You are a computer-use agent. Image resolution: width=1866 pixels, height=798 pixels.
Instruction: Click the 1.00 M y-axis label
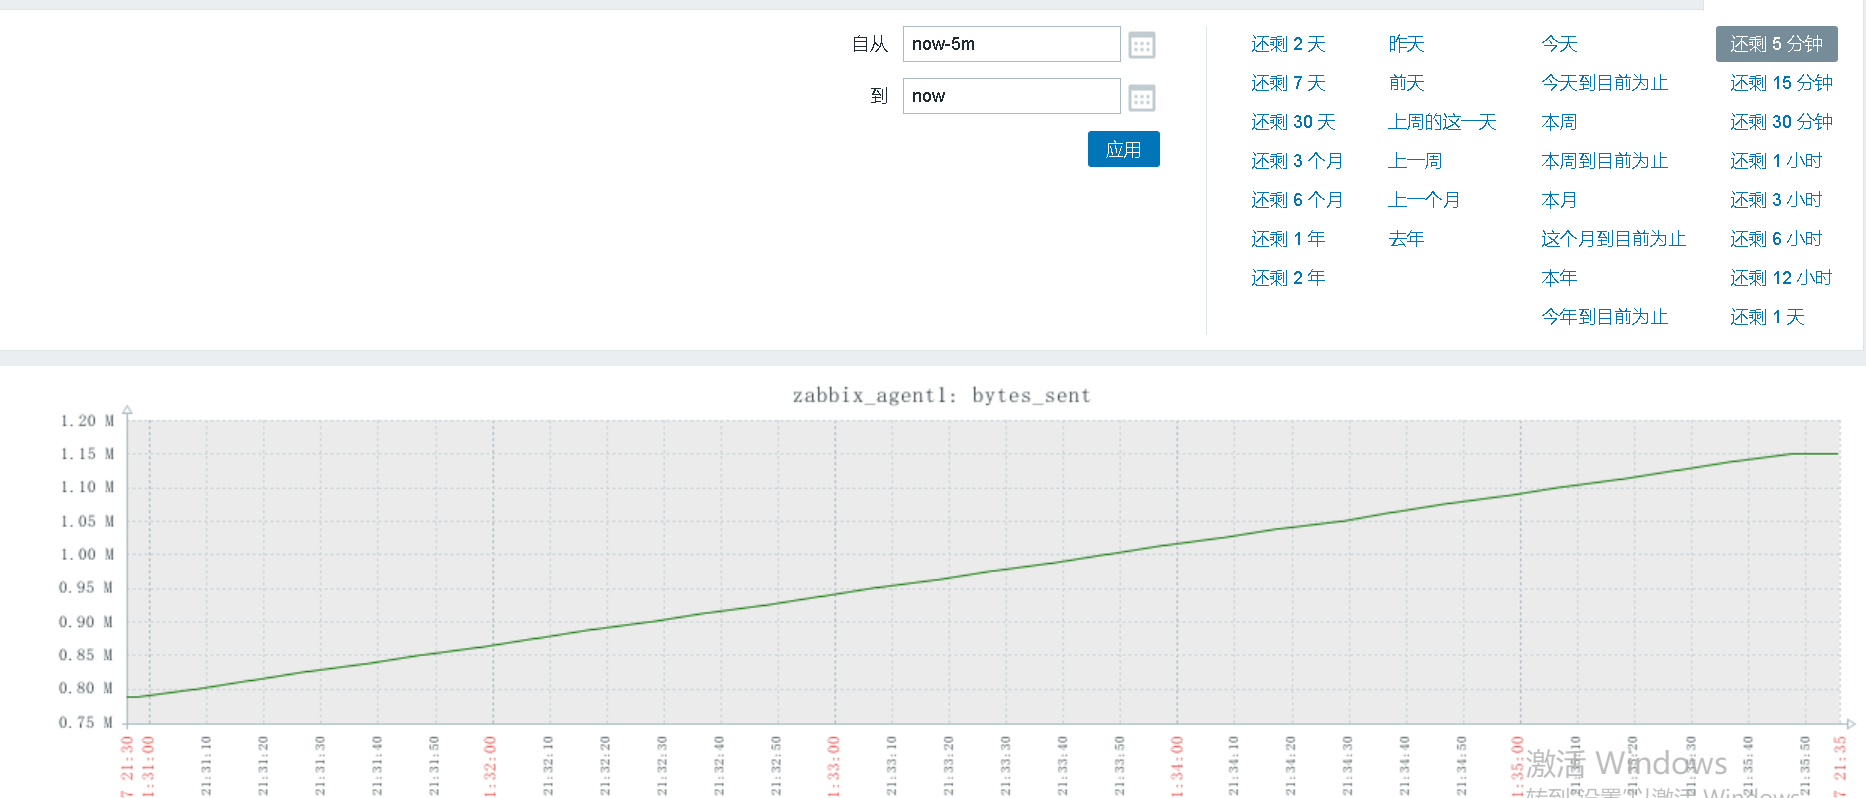[87, 555]
